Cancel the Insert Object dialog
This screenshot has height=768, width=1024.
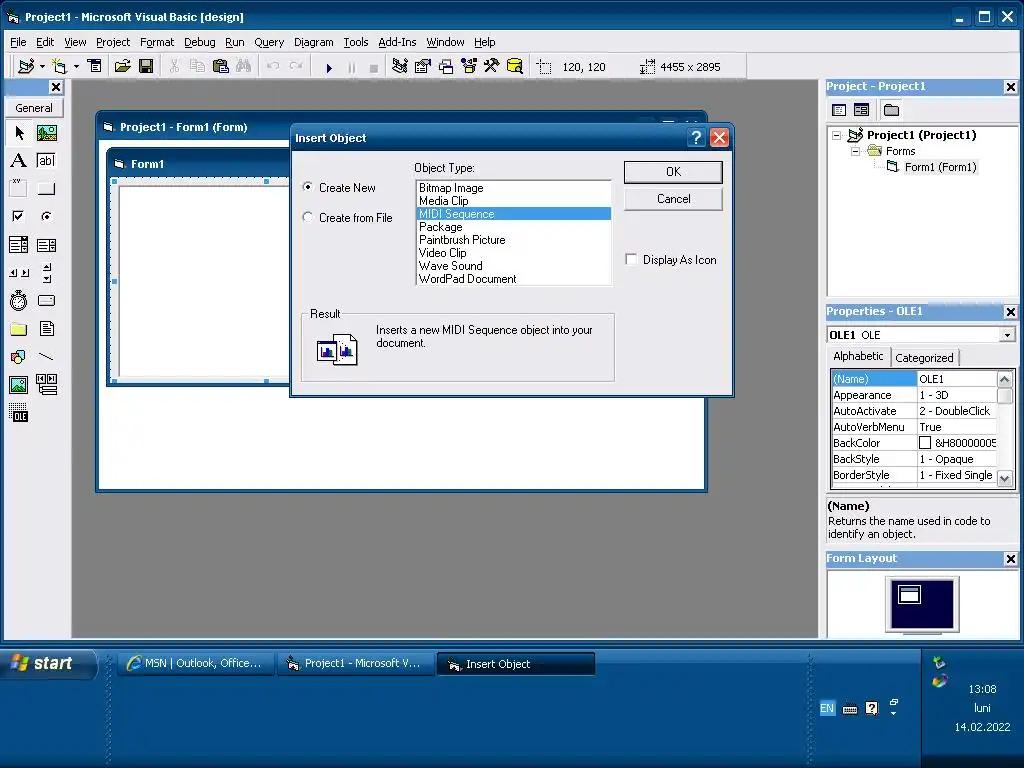click(673, 199)
